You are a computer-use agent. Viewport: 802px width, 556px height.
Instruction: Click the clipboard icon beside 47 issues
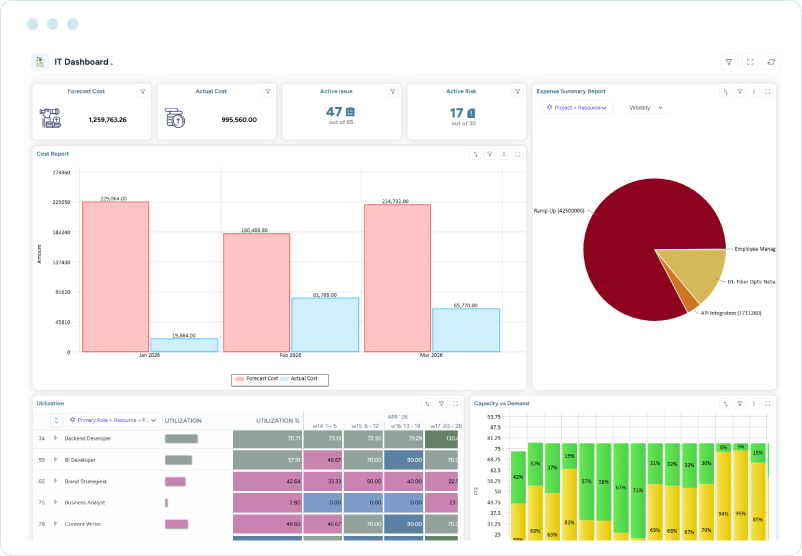click(350, 112)
